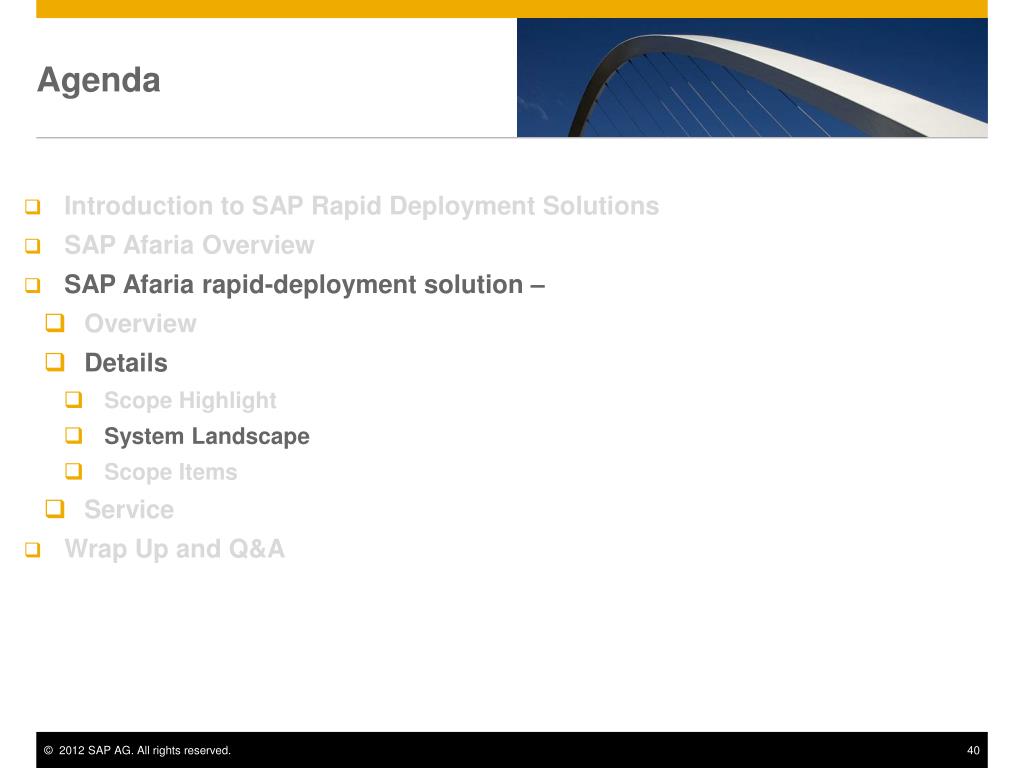Click the bullet box next to Wrap Up and Q&A
This screenshot has width=1024, height=768.
33,550
